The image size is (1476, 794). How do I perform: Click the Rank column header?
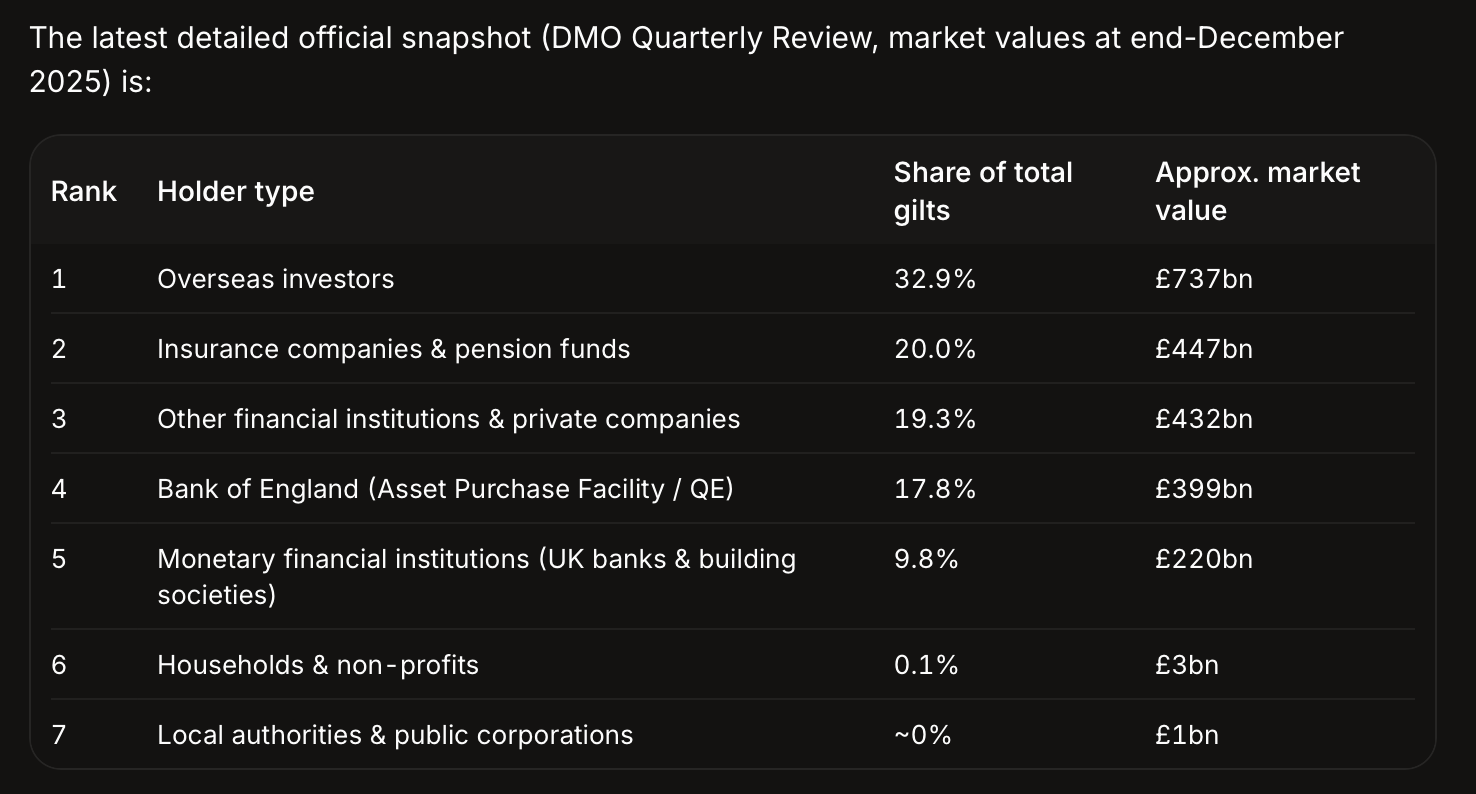(84, 191)
